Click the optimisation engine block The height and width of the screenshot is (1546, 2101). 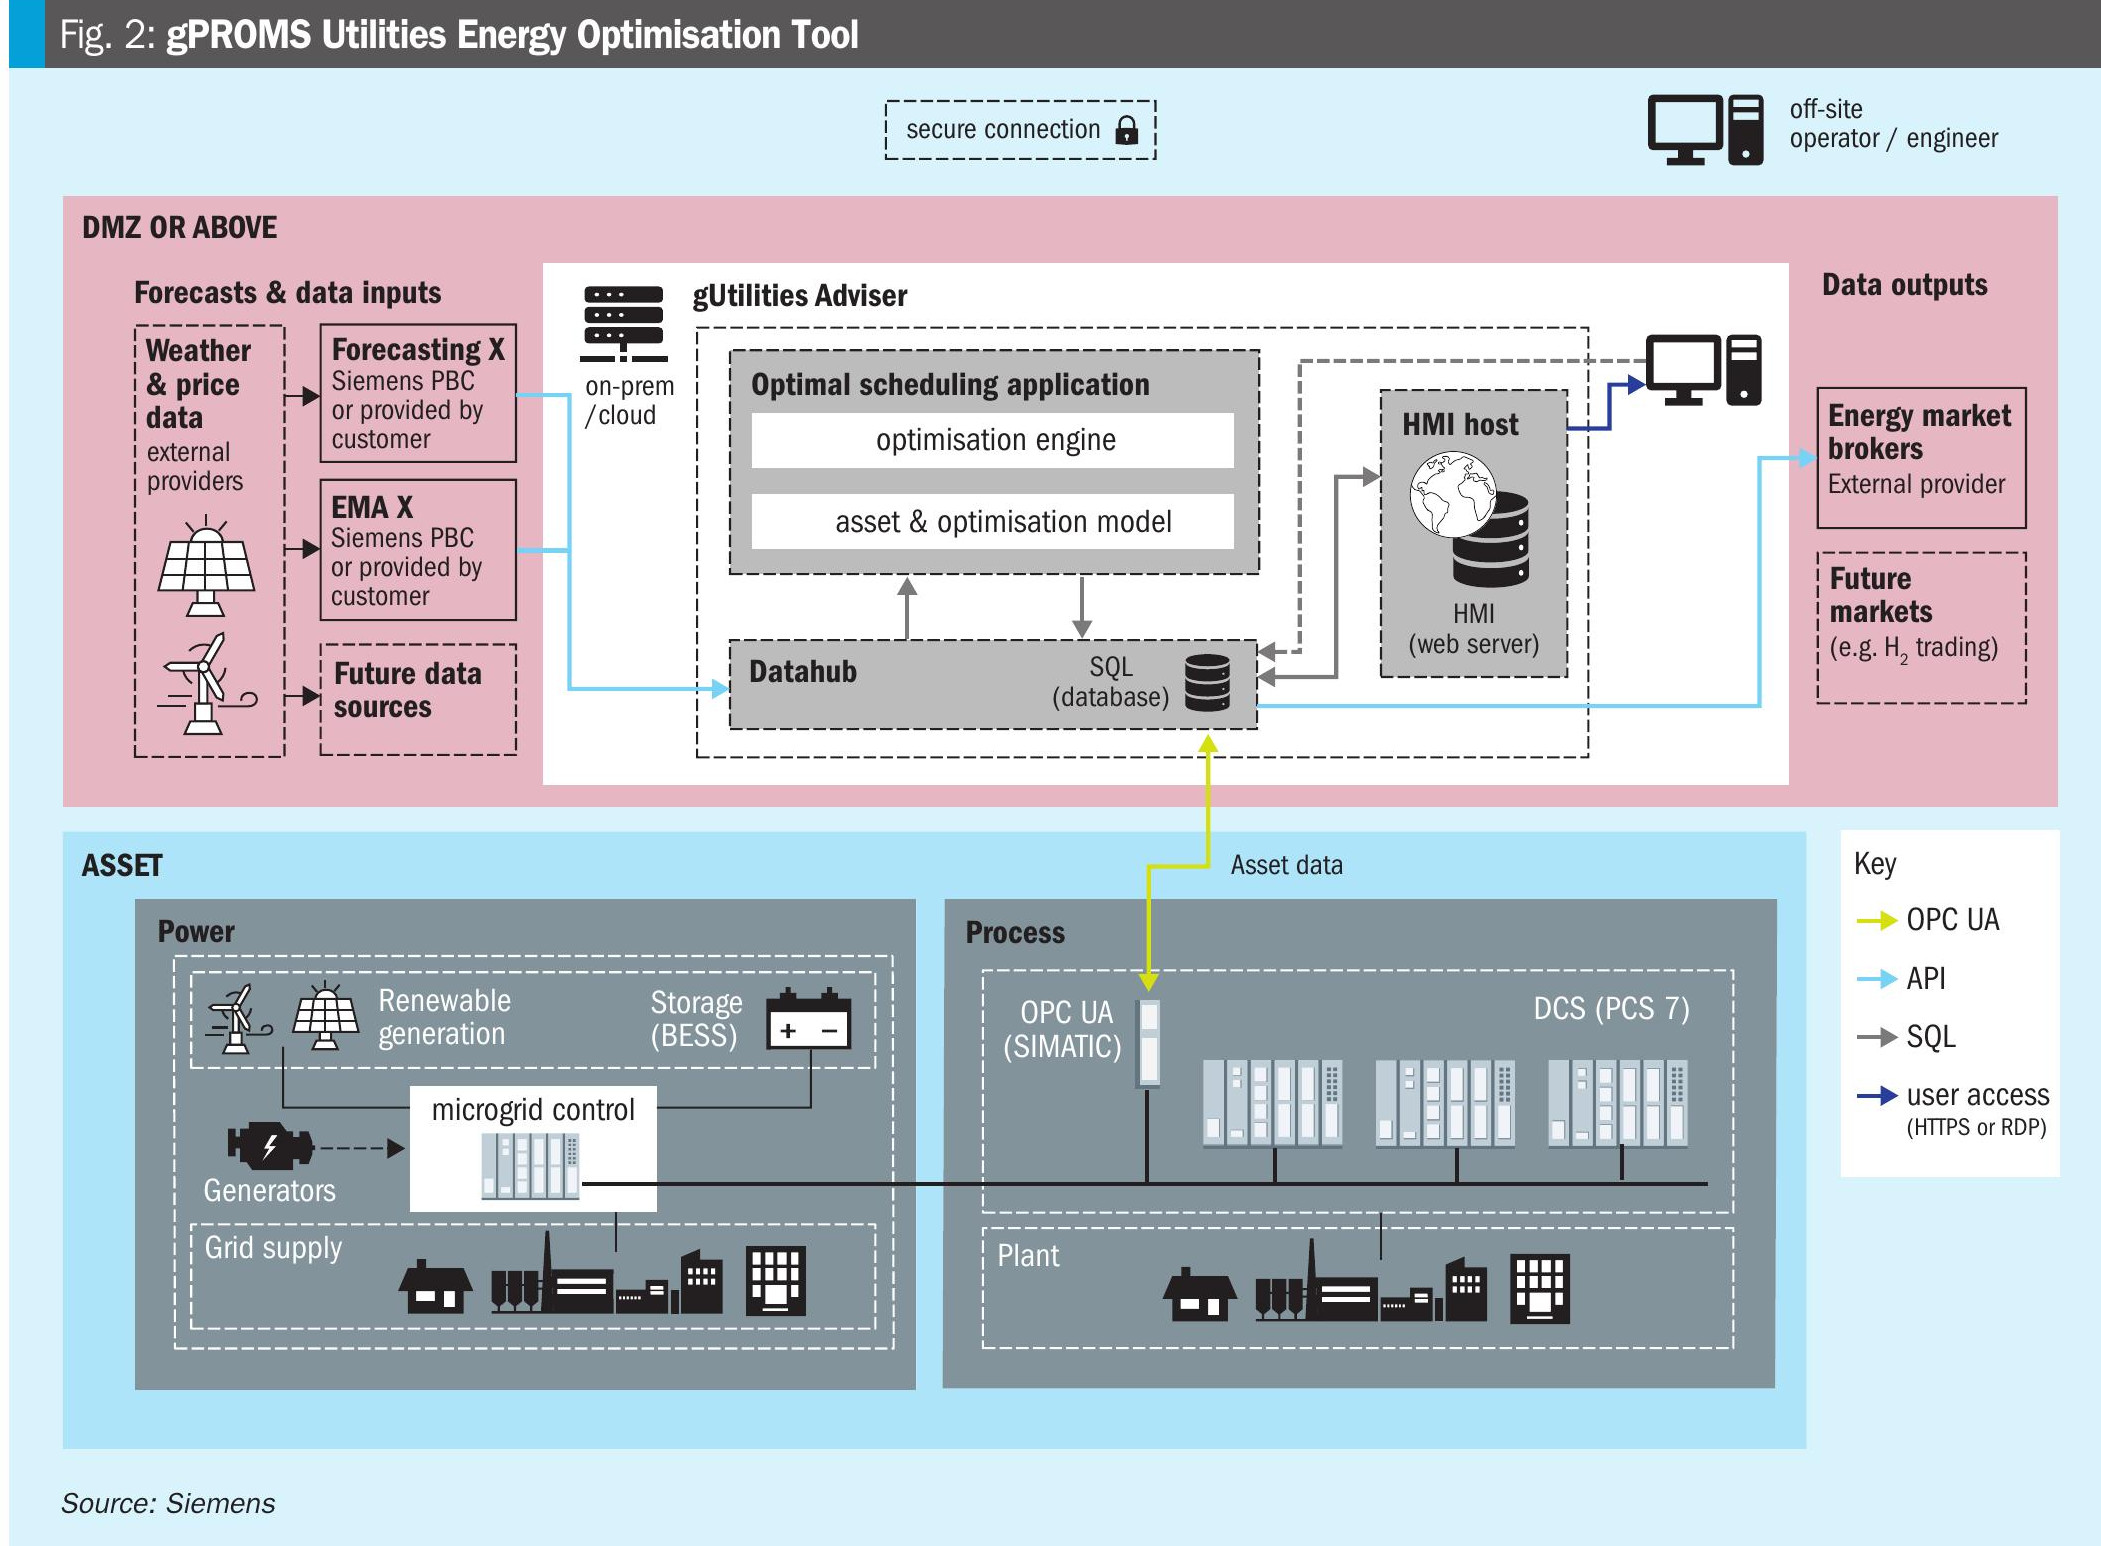click(x=993, y=440)
